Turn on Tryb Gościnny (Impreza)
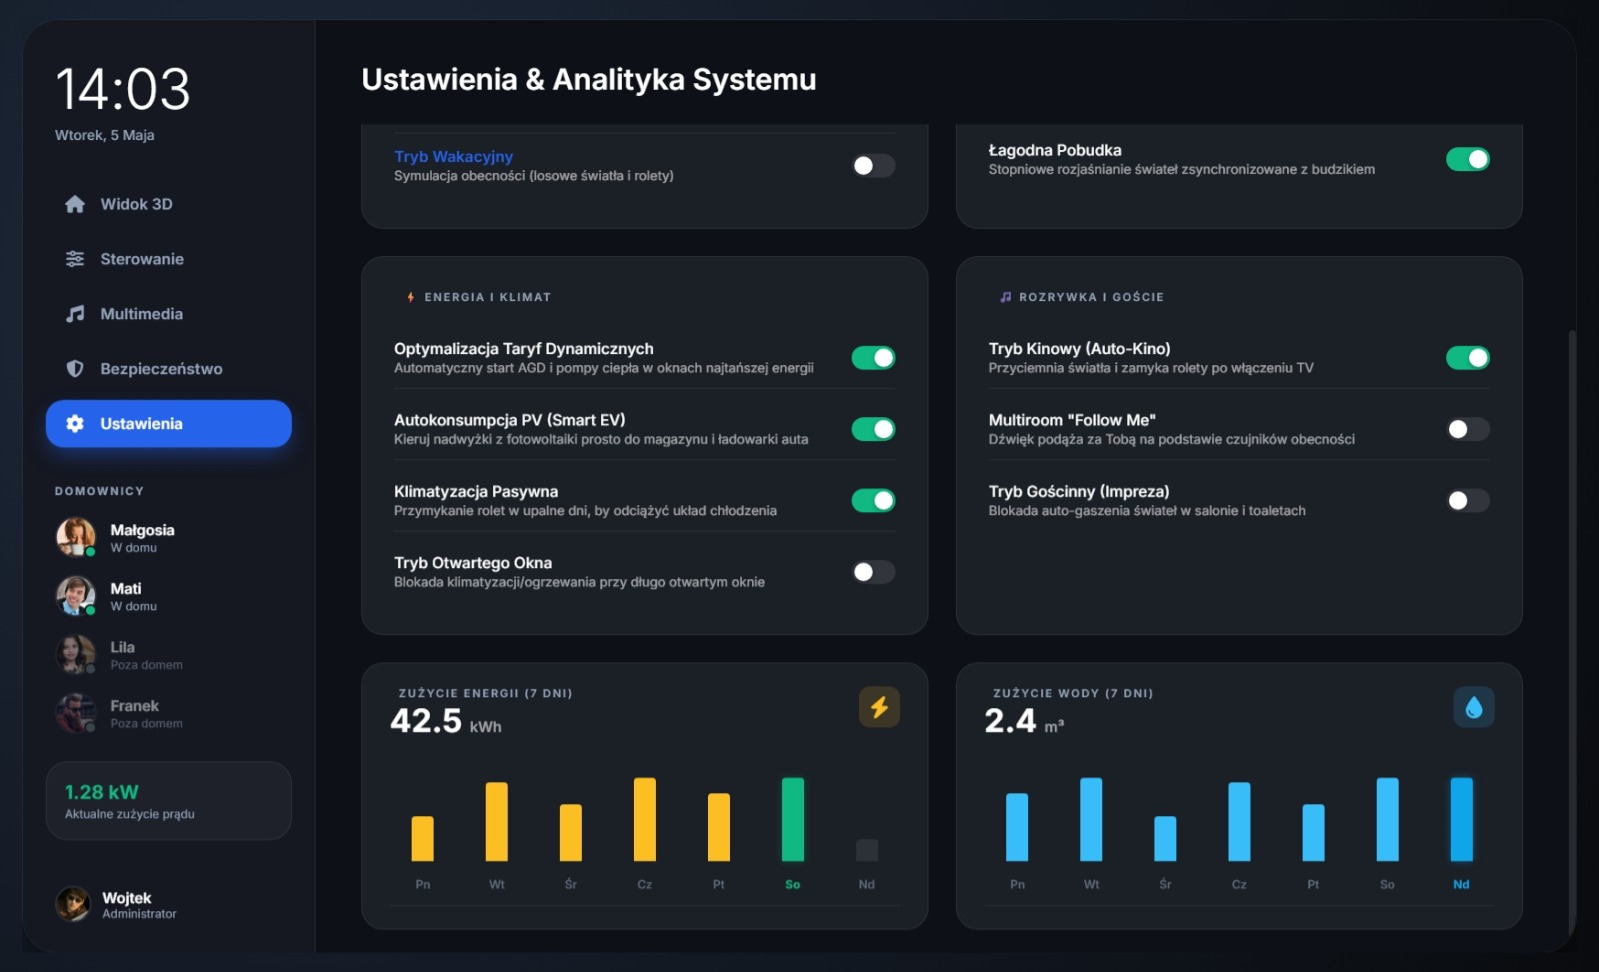The width and height of the screenshot is (1599, 972). pyautogui.click(x=1468, y=500)
